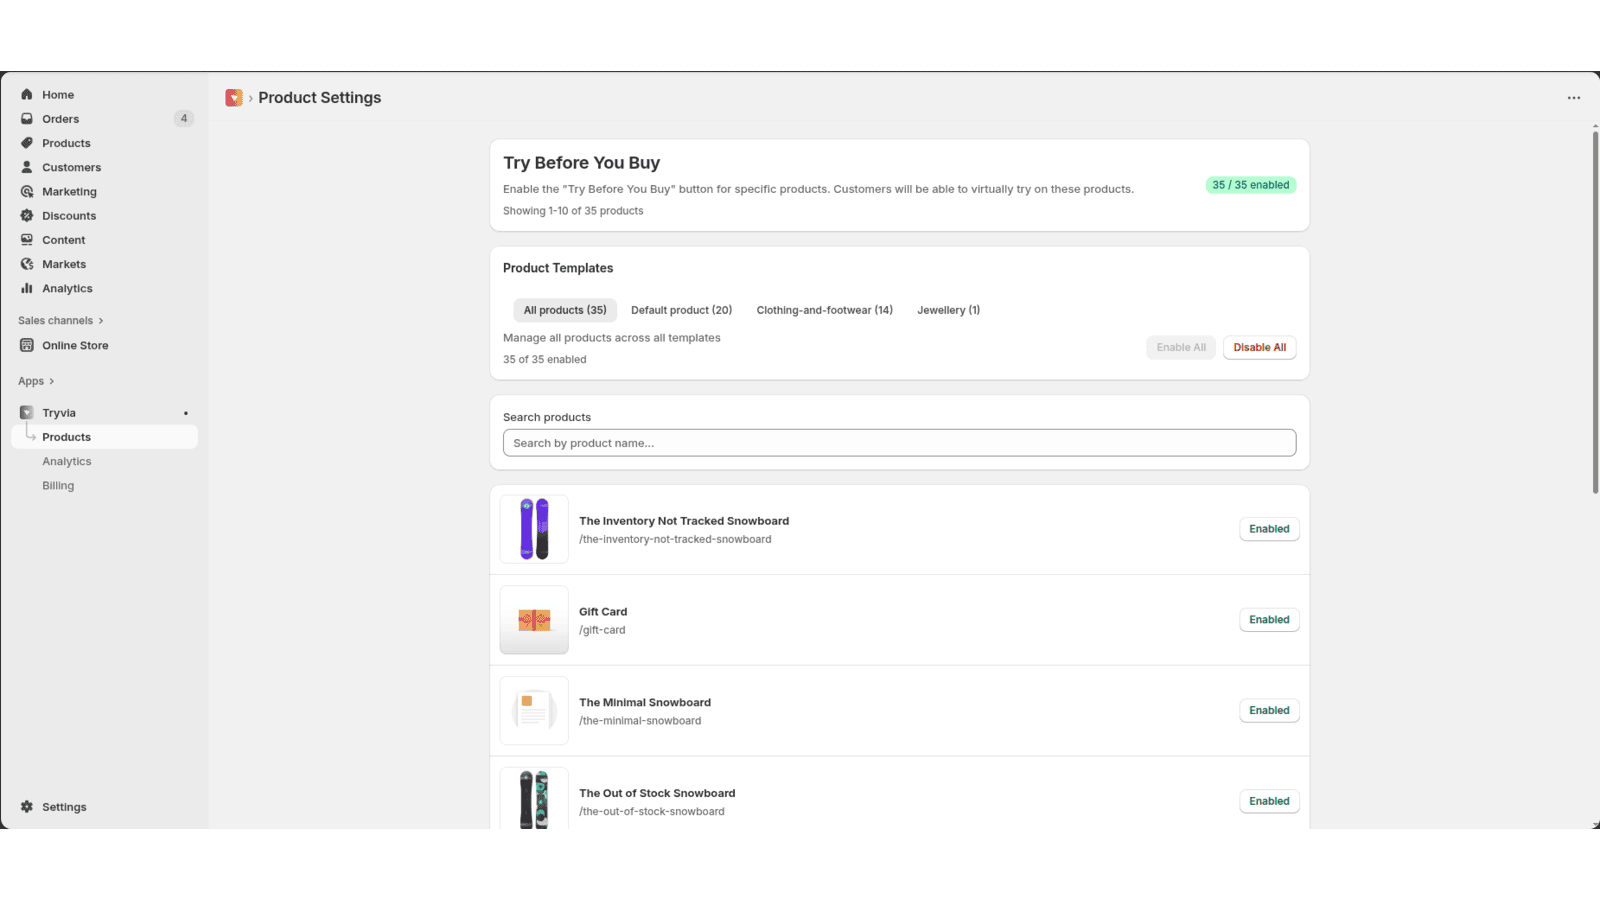The image size is (1600, 900).
Task: Expand the Sales channels section
Action: [57, 320]
